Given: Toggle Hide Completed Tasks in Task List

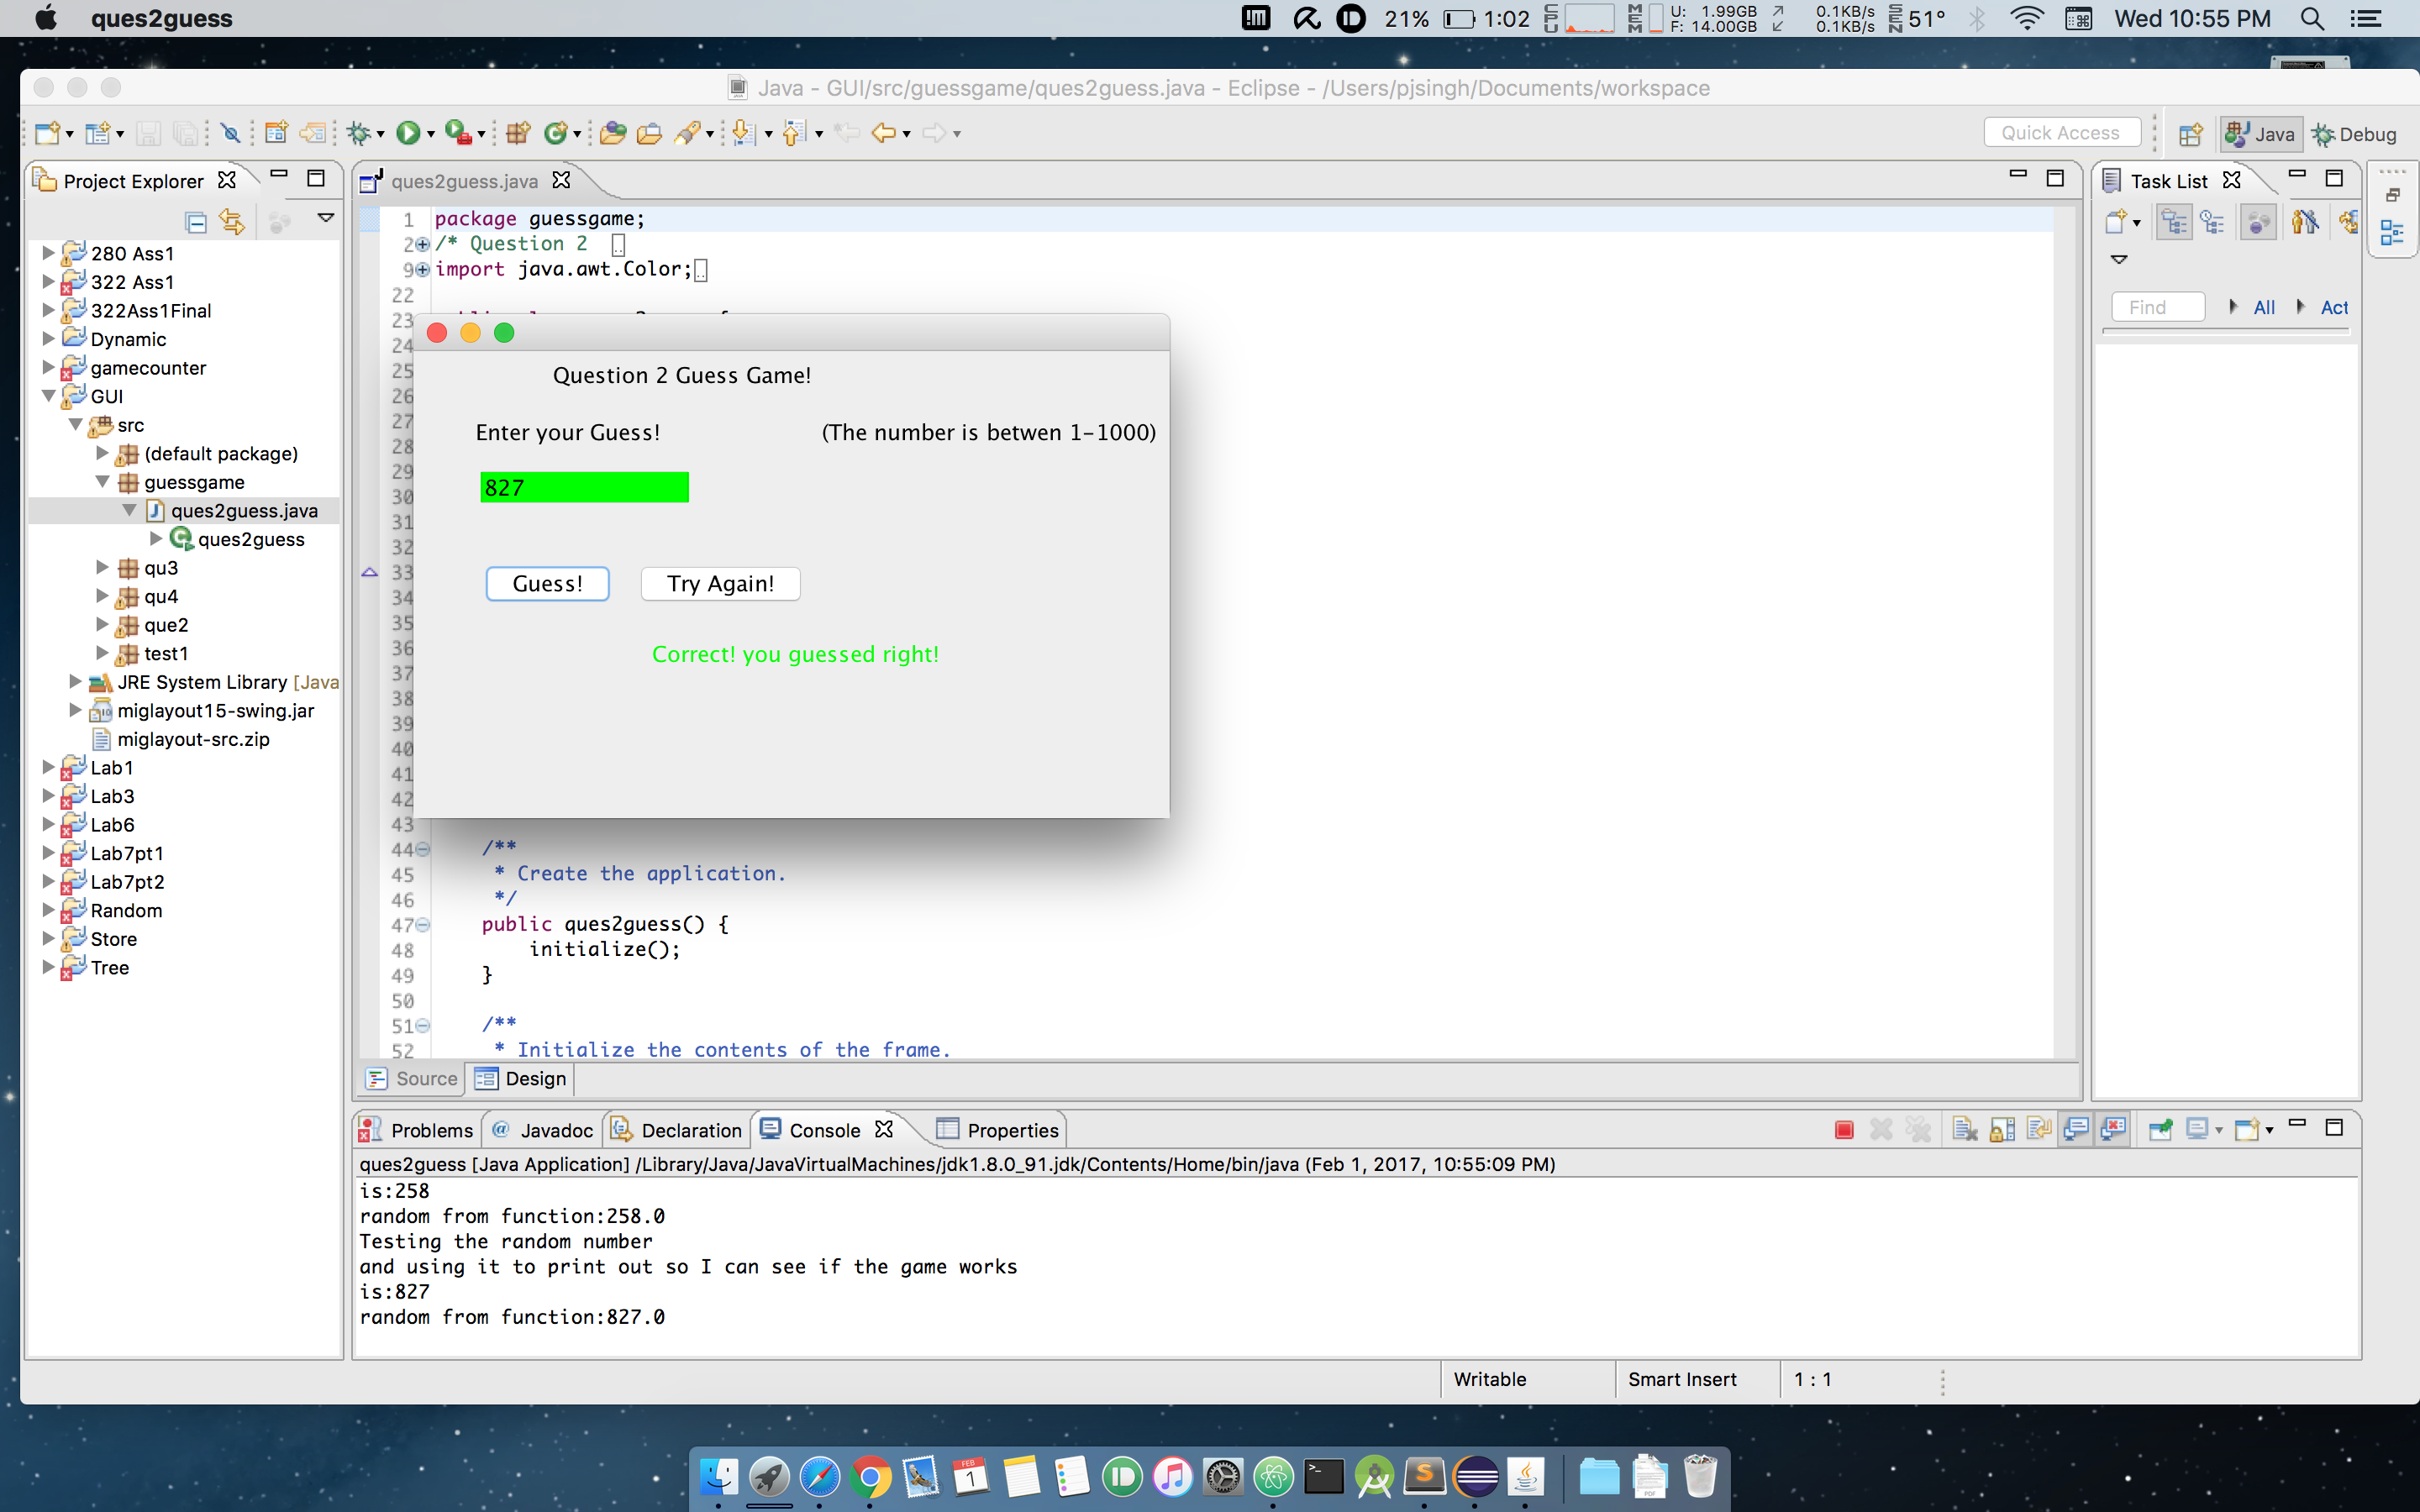Looking at the screenshot, I should click(2305, 222).
